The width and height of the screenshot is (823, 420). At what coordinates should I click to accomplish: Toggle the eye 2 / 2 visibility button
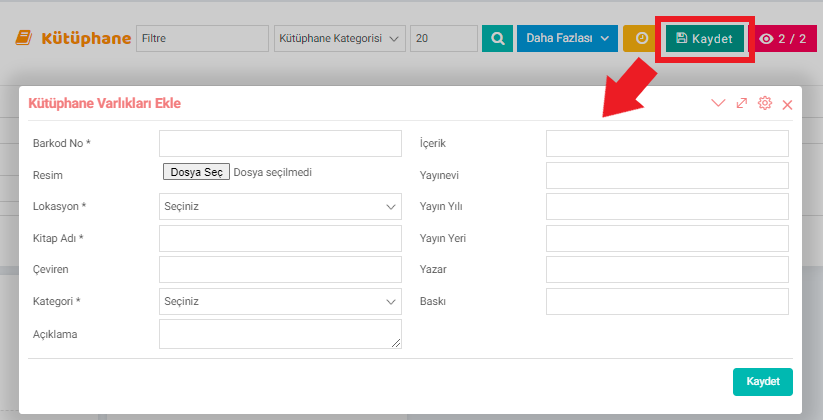click(x=783, y=38)
